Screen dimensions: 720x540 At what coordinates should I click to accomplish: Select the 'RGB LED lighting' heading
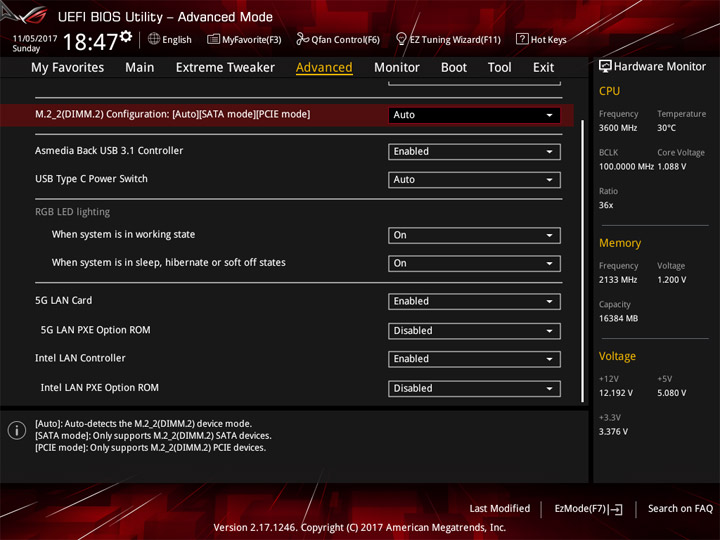tap(73, 212)
